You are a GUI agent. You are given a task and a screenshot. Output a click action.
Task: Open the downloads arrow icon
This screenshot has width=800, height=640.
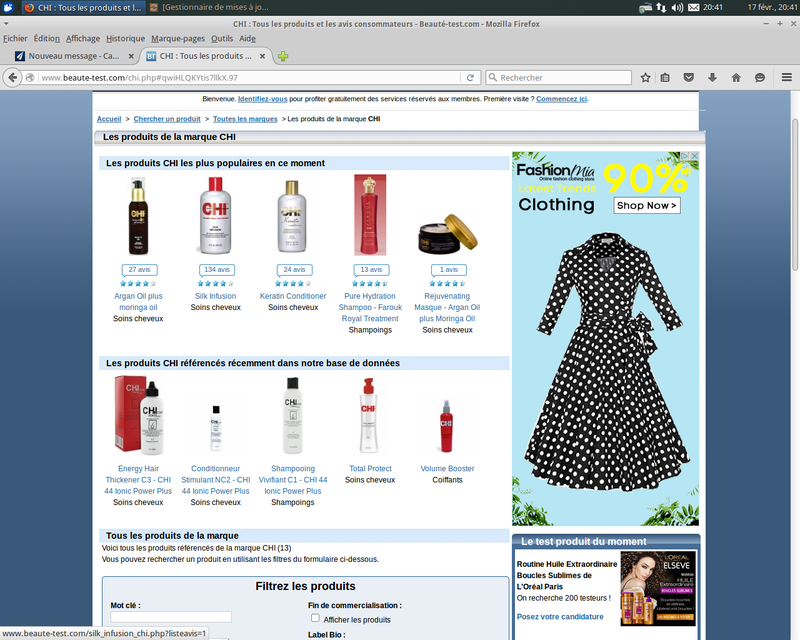click(712, 78)
